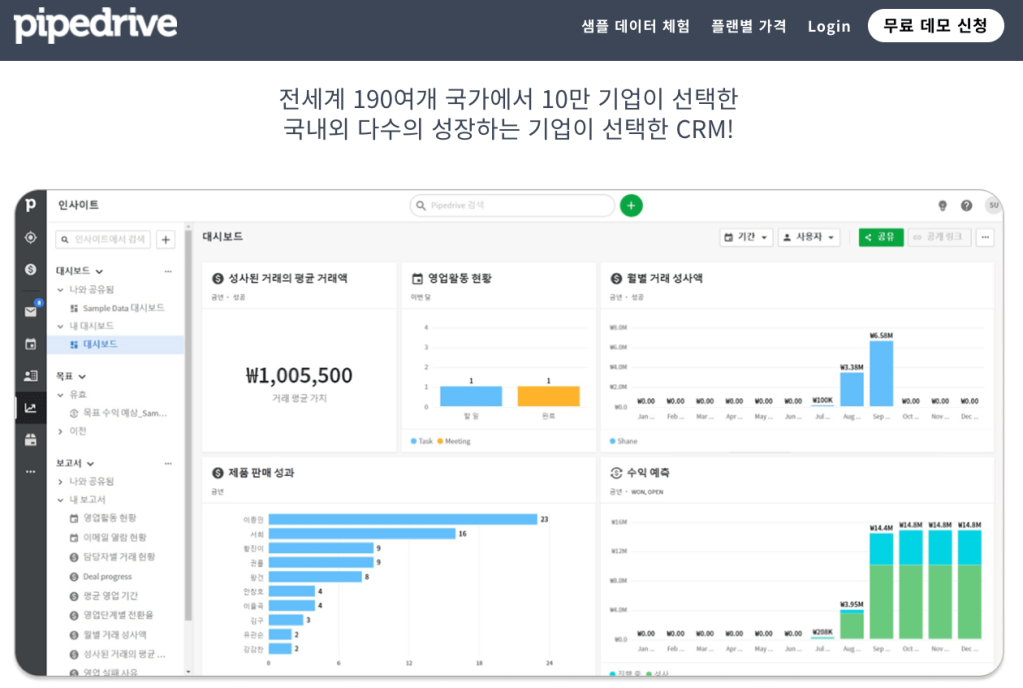The width and height of the screenshot is (1023, 688).
Task: Collapse 유효 goals group
Action: [61, 395]
